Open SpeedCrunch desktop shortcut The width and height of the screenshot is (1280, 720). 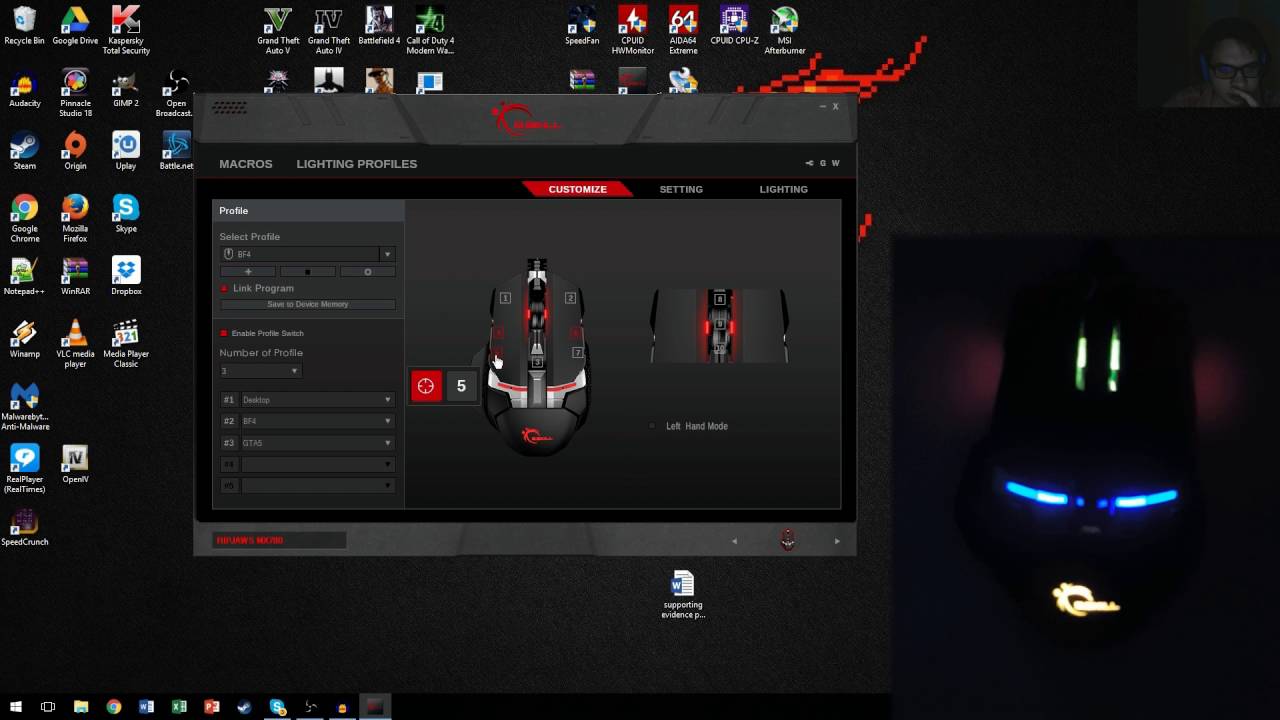(25, 527)
